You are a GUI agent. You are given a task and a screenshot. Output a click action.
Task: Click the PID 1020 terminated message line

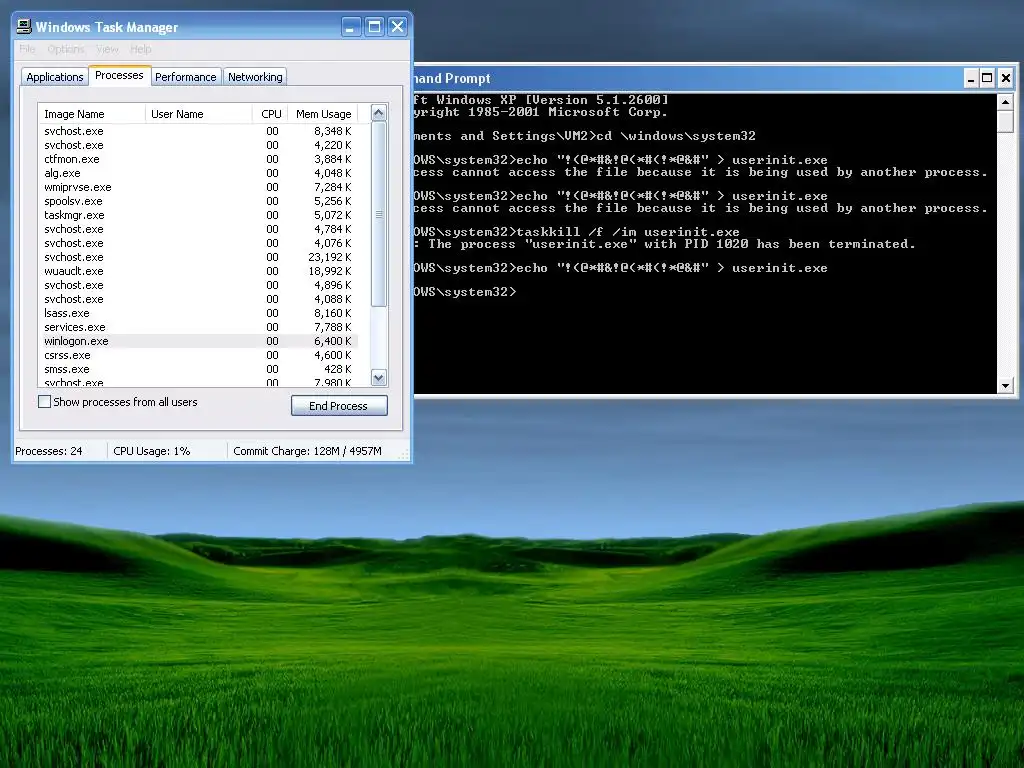[664, 244]
